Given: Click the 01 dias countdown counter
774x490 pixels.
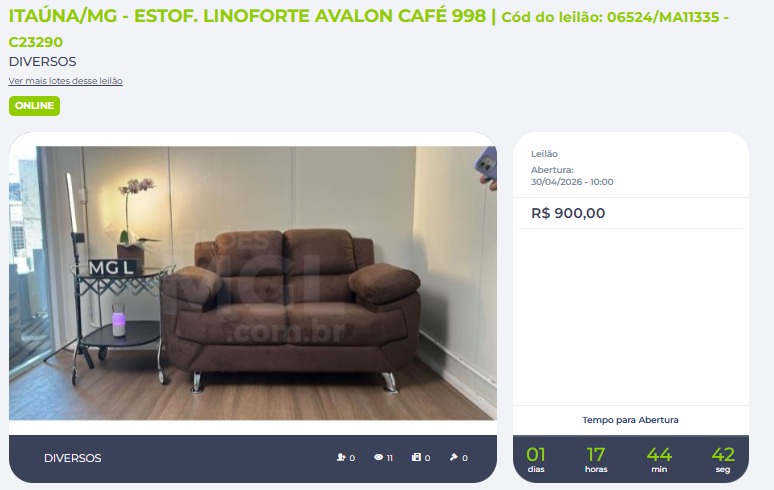Looking at the screenshot, I should pyautogui.click(x=536, y=459).
